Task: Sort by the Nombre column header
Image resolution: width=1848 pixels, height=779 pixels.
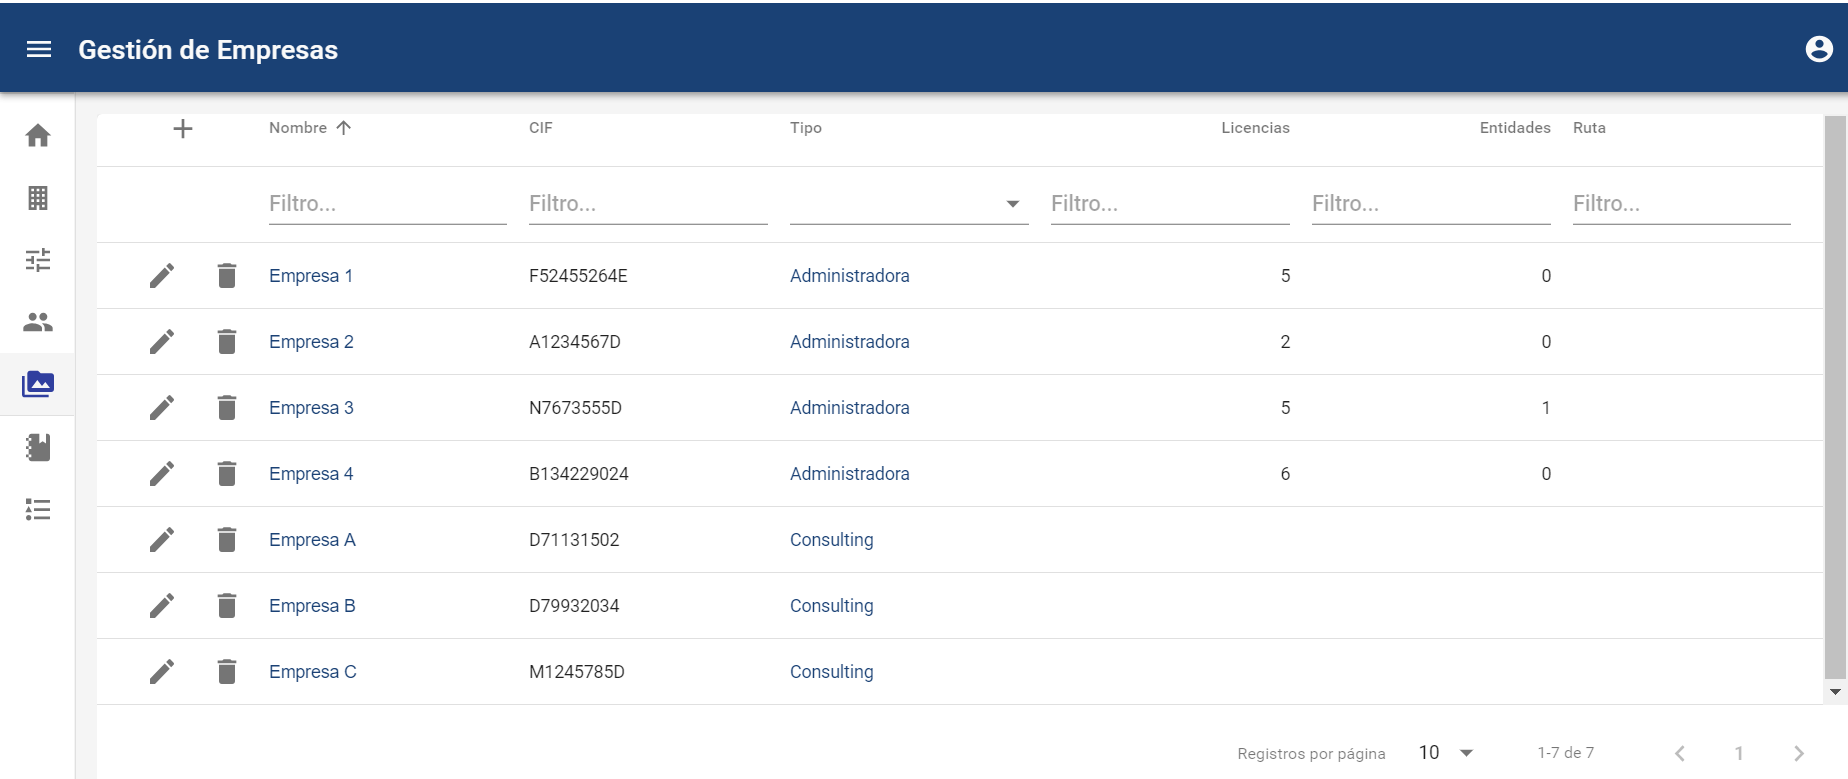Action: coord(298,128)
